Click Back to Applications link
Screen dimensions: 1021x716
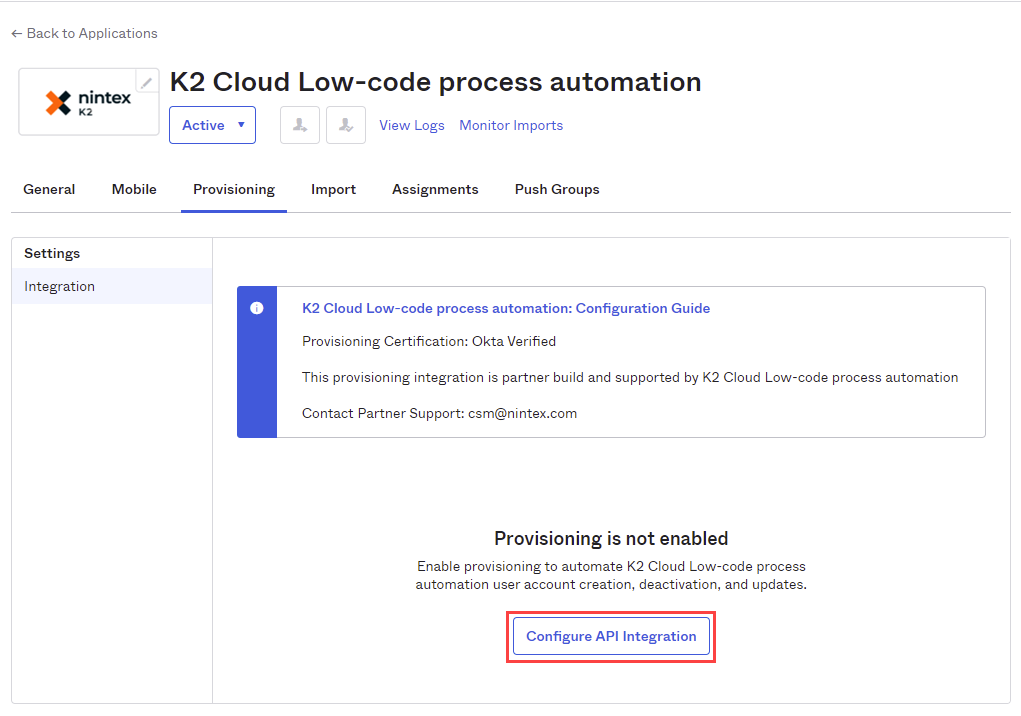tap(84, 33)
